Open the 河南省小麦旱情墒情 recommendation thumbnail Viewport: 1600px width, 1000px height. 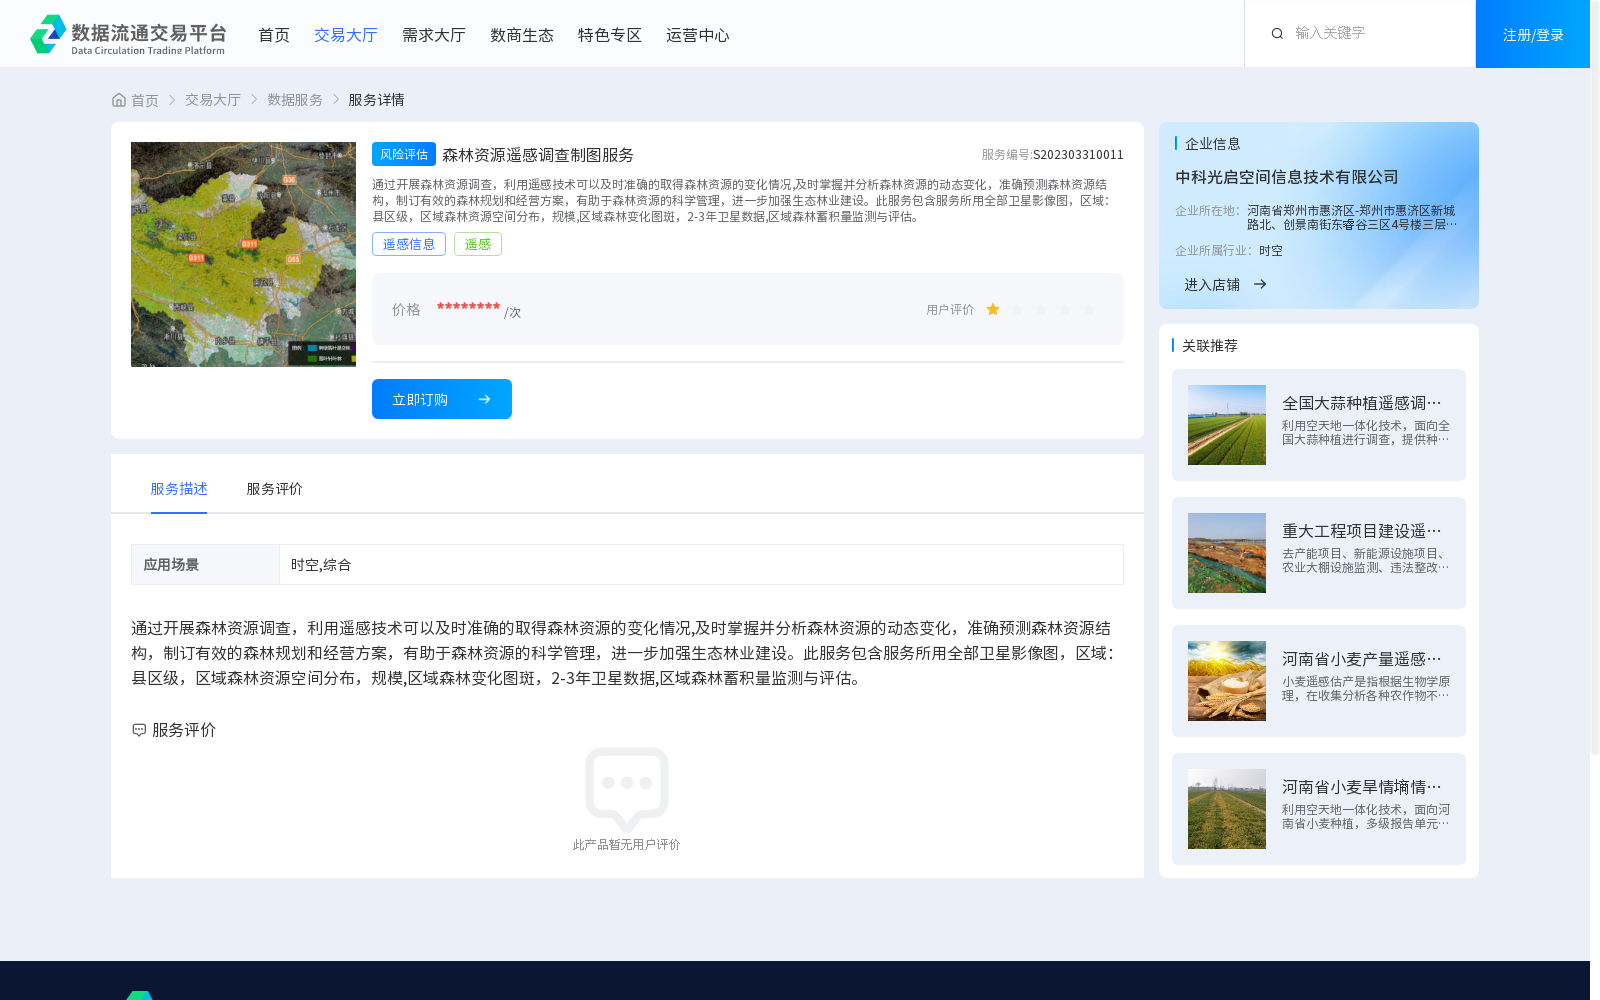tap(1227, 809)
